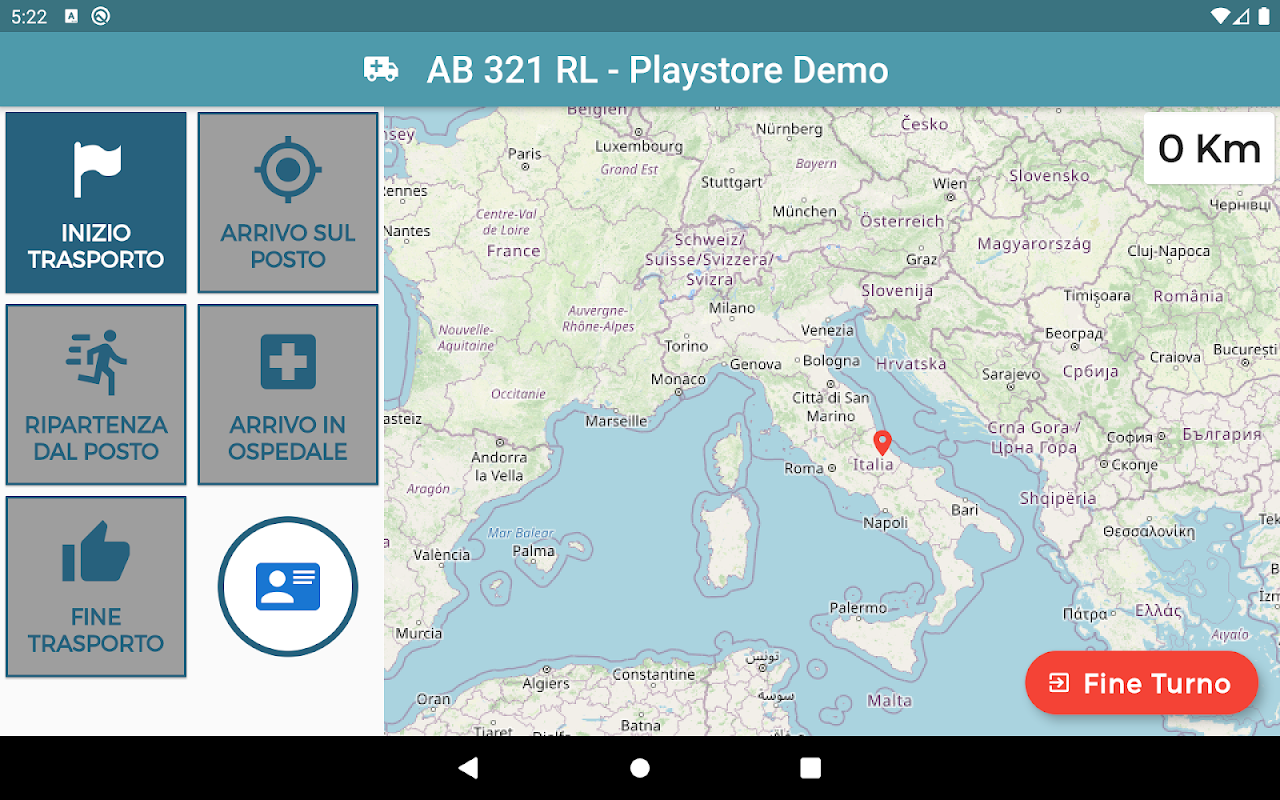This screenshot has height=800, width=1280.
Task: Click the Palermo label on the map
Action: tap(858, 607)
